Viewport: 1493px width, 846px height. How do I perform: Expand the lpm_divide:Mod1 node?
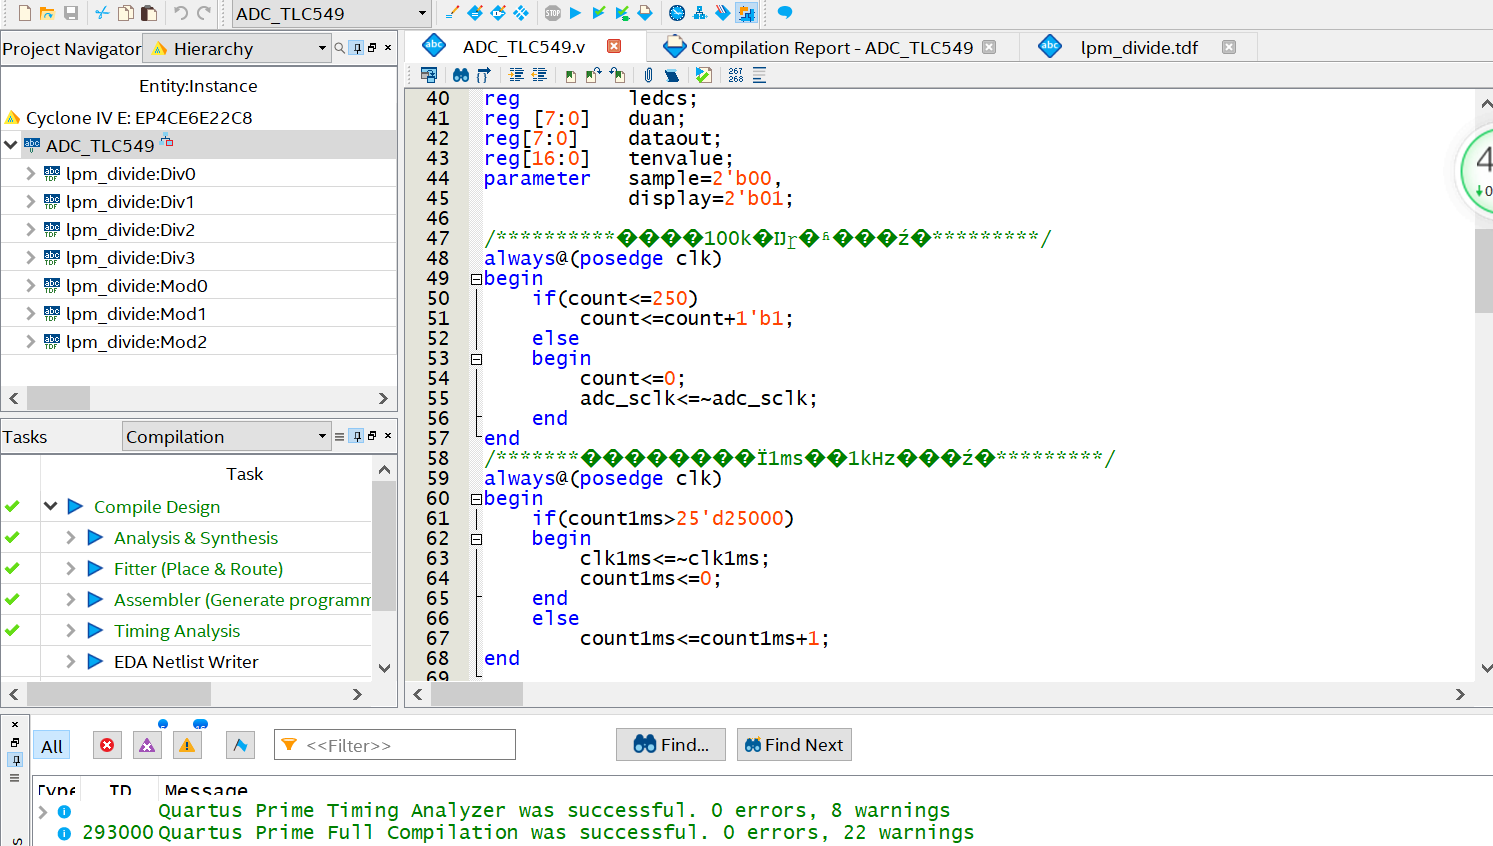click(x=31, y=313)
